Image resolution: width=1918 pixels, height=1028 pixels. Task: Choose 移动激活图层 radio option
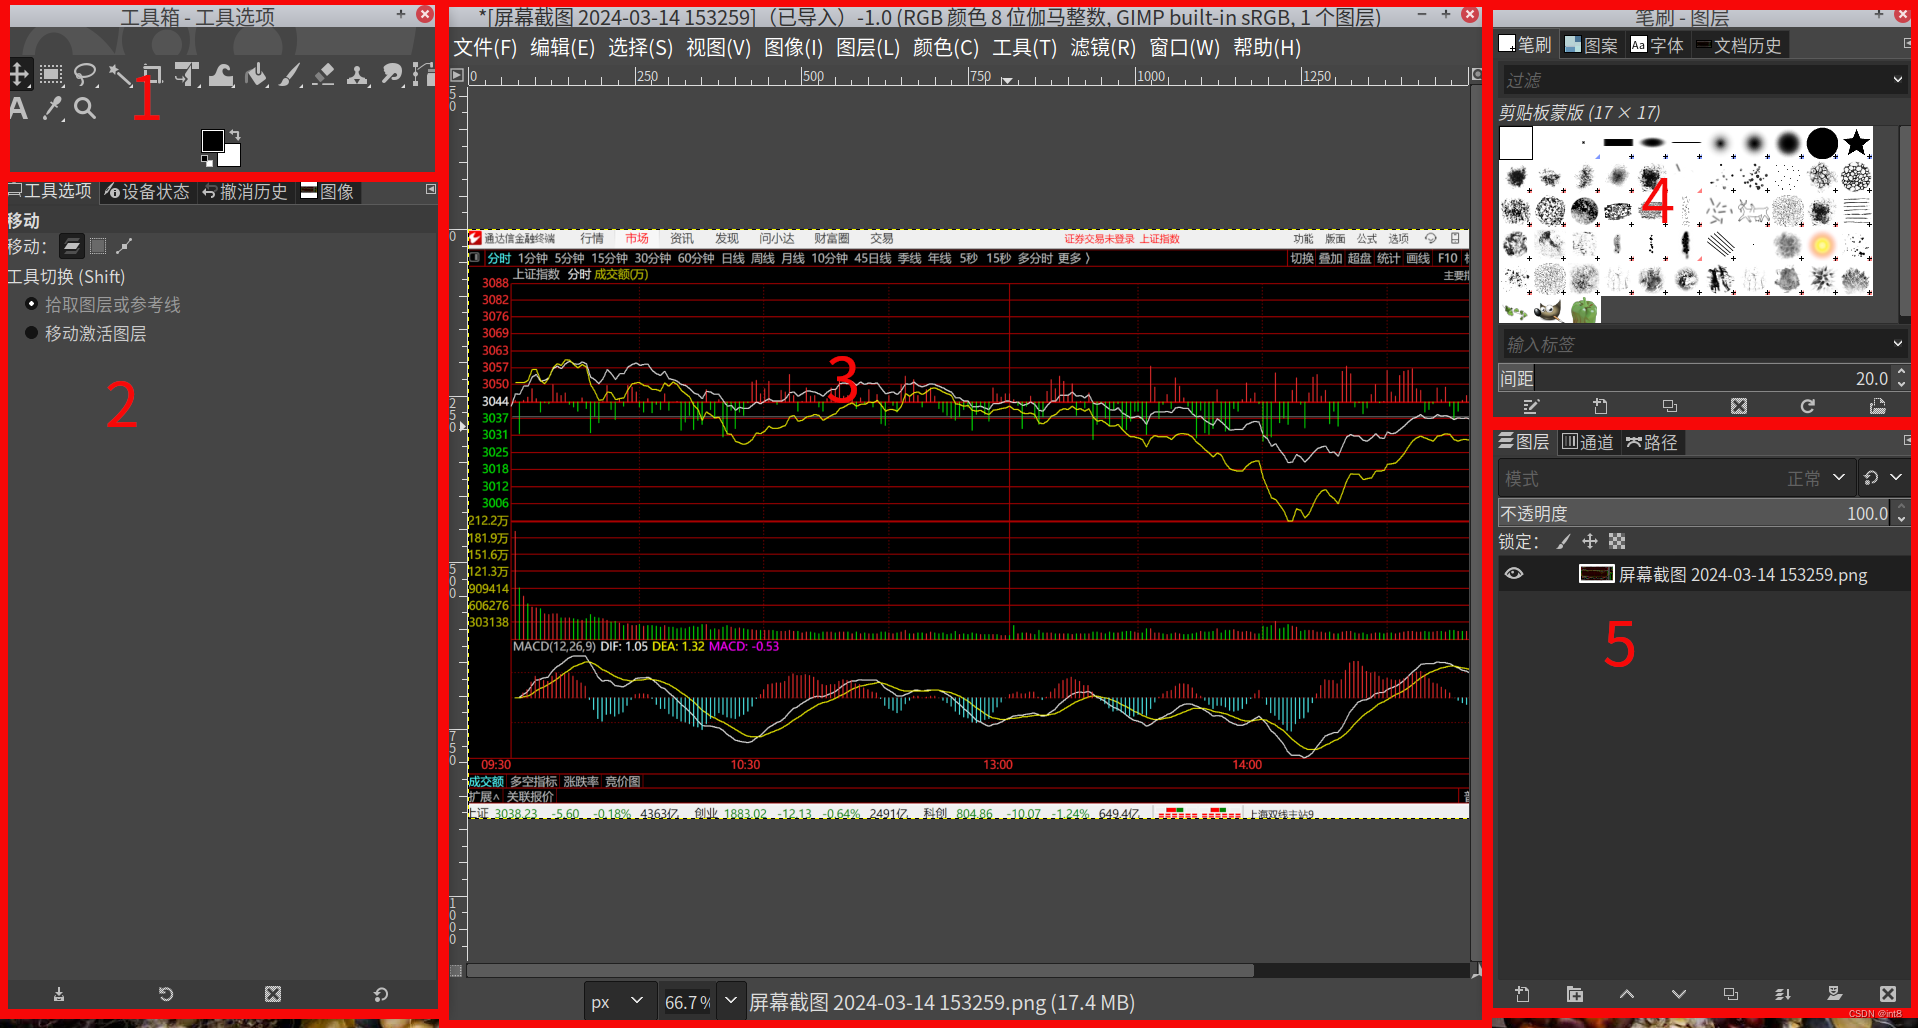point(86,334)
